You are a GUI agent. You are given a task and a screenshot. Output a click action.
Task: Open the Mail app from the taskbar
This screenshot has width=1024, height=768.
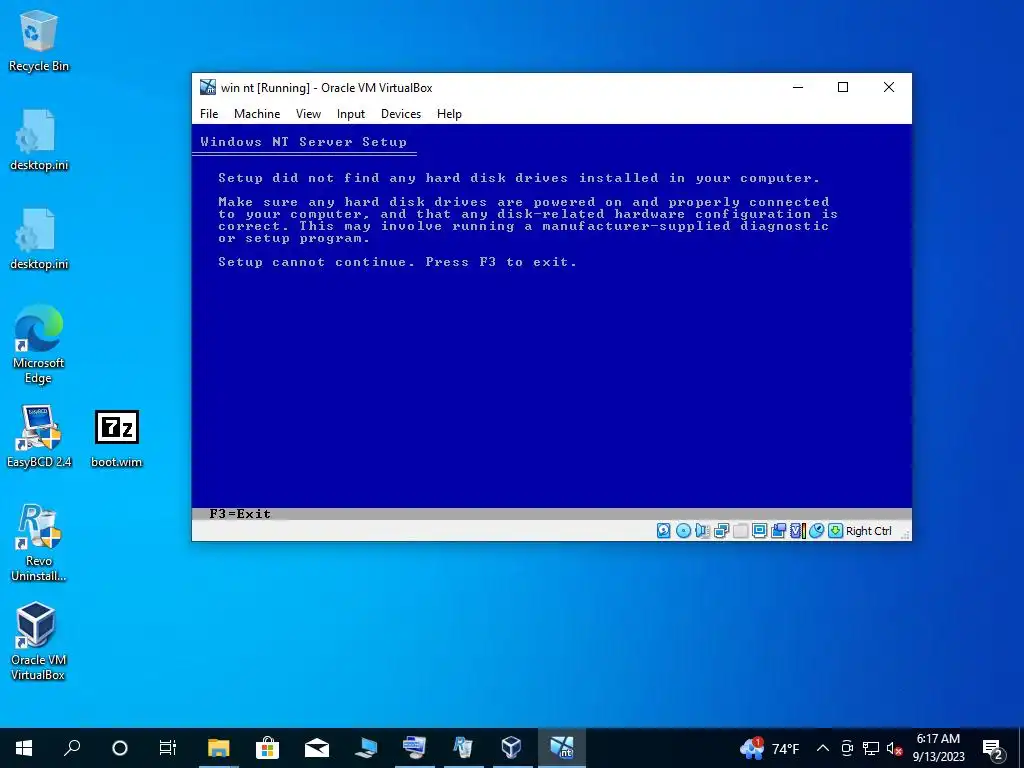pos(317,748)
